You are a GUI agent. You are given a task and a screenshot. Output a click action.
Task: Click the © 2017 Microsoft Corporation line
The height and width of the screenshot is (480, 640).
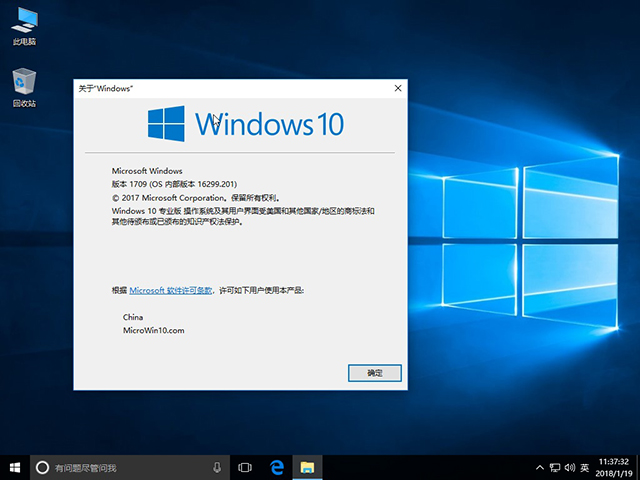196,198
